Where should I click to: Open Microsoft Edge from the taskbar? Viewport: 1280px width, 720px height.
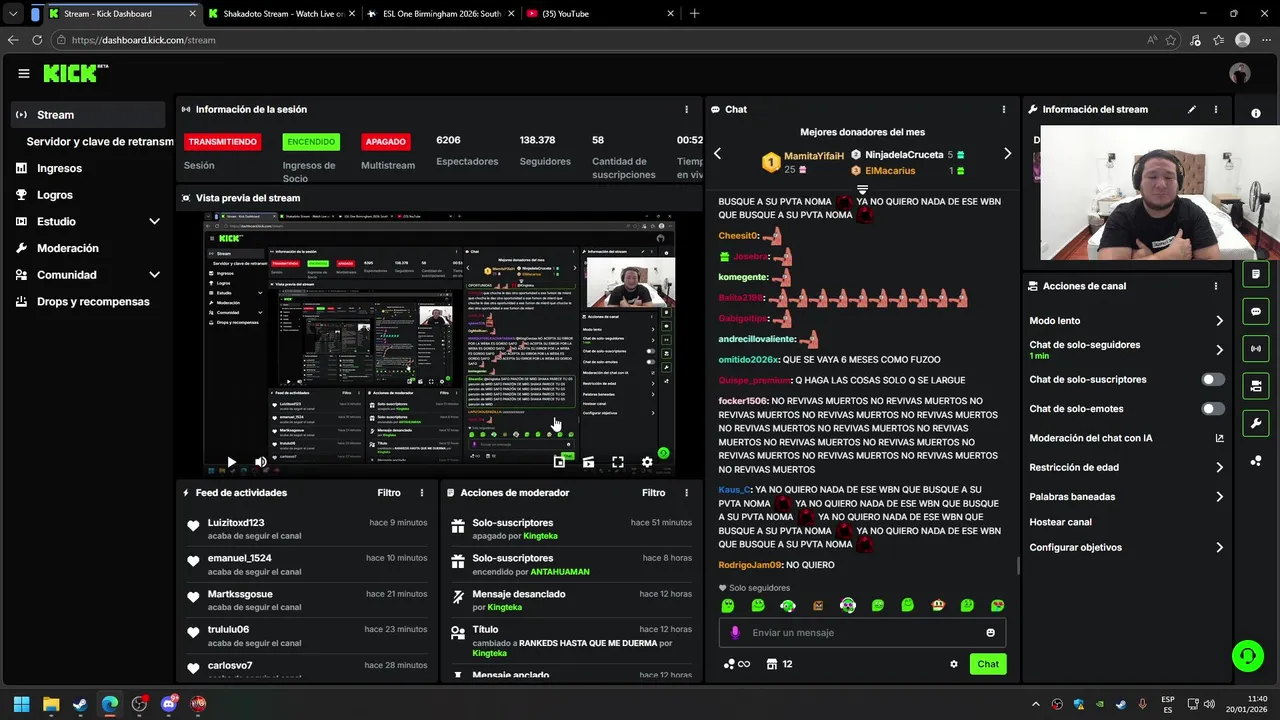(x=110, y=704)
